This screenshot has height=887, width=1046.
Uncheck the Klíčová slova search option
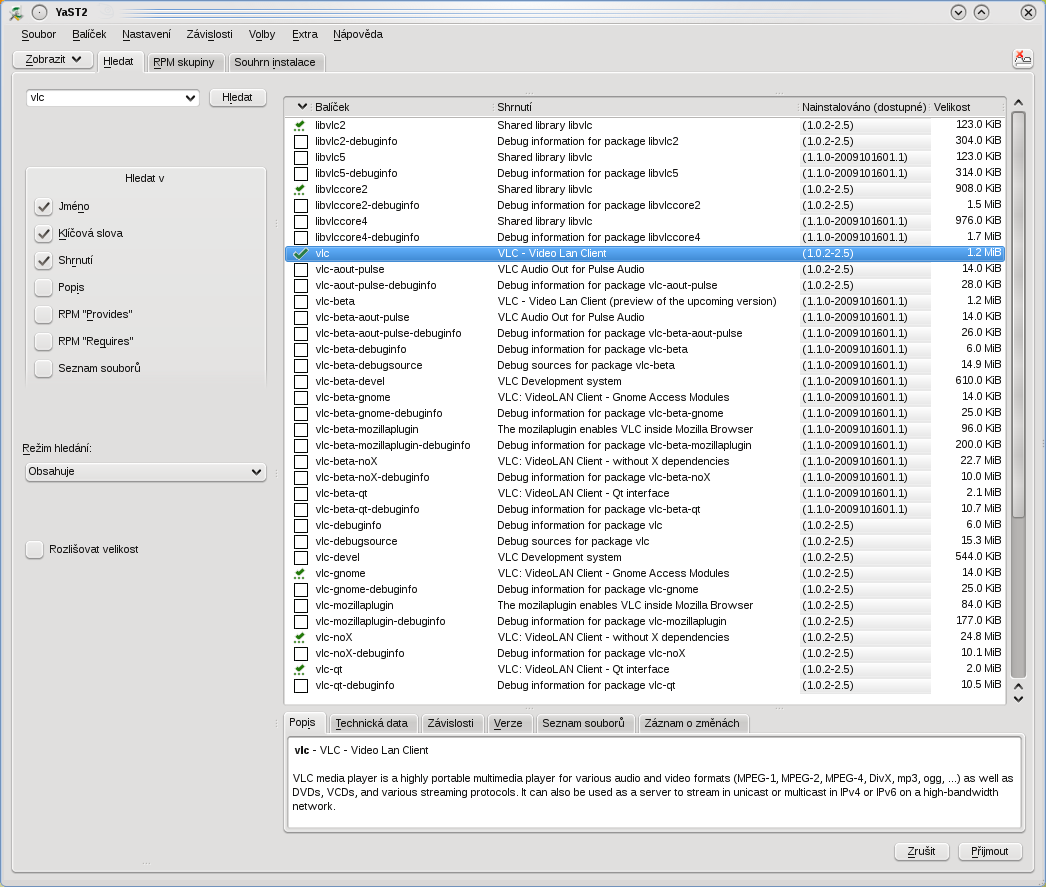click(43, 233)
